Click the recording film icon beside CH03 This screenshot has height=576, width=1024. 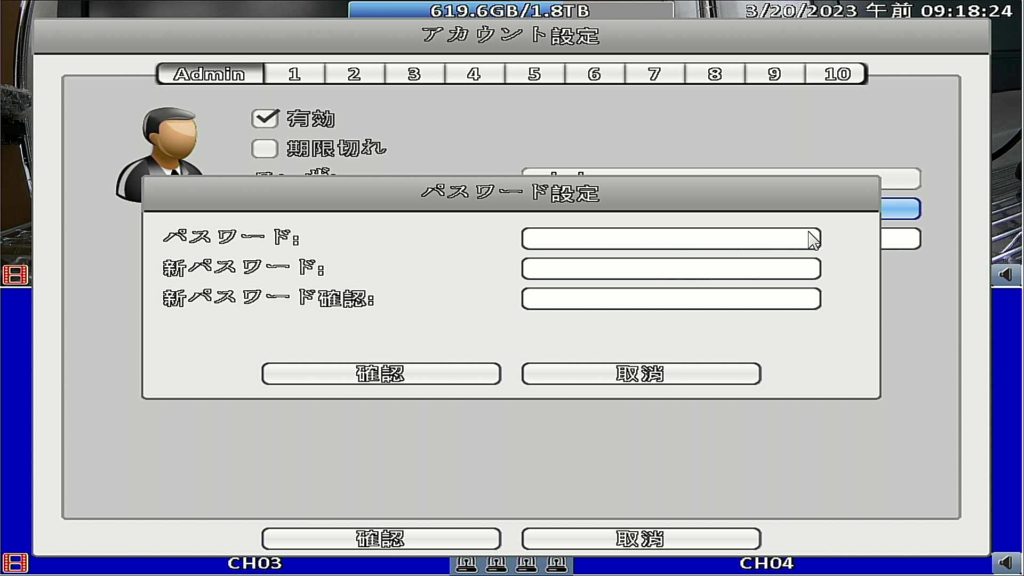[15, 563]
